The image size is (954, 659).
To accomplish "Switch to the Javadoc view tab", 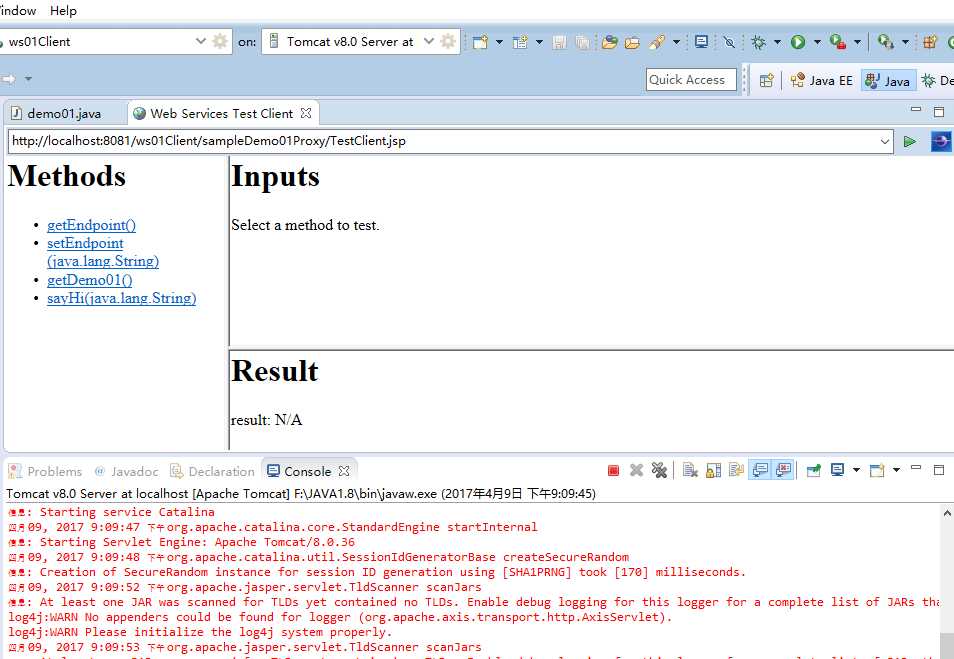I will [x=127, y=471].
